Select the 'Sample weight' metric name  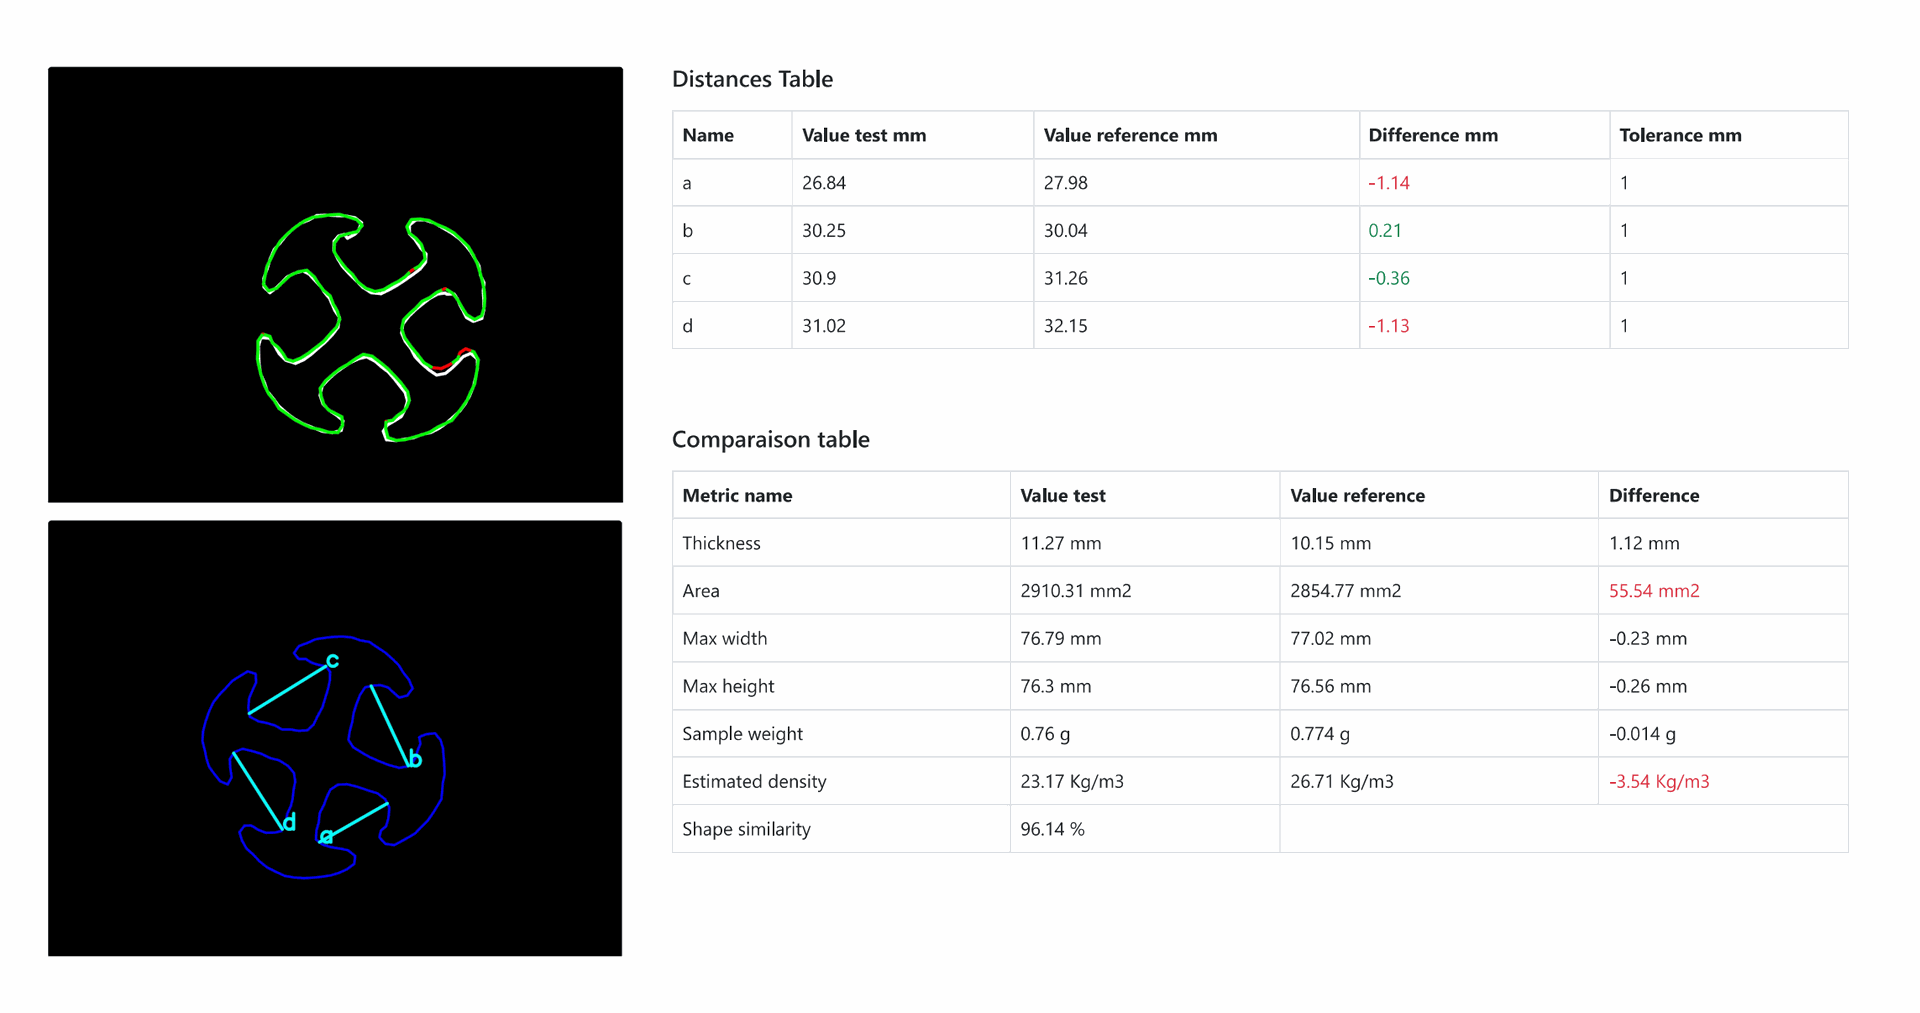[x=742, y=734]
